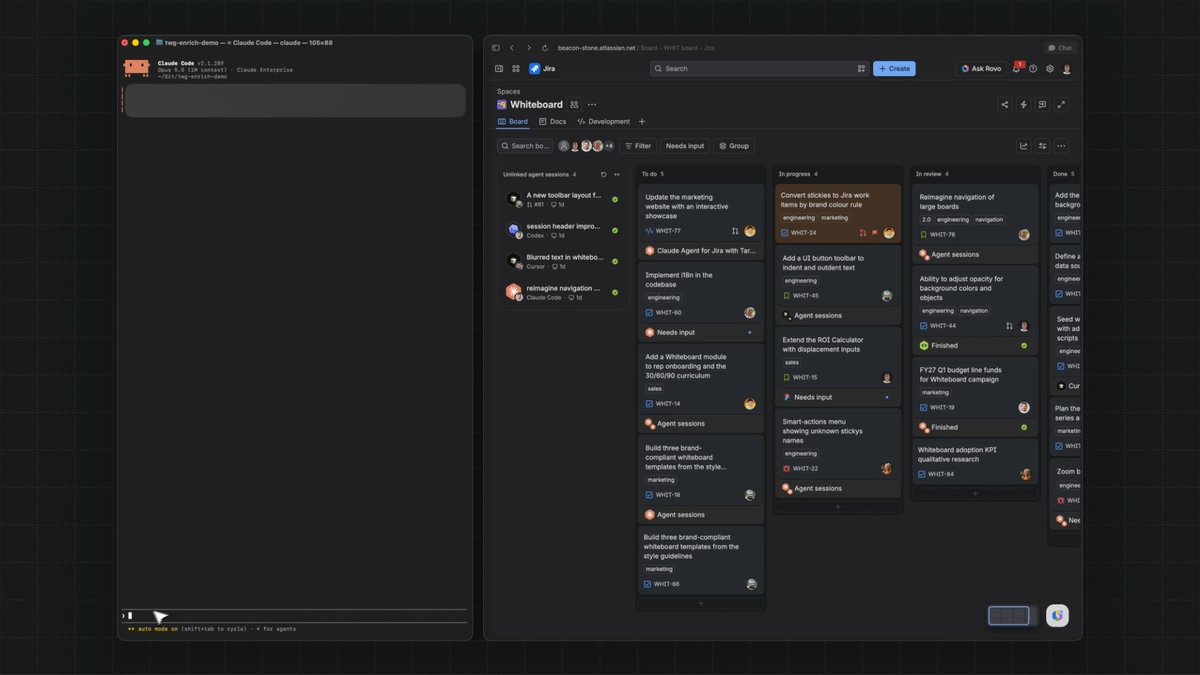Image resolution: width=1200 pixels, height=675 pixels.
Task: Open the automation lightning bolt icon
Action: 1023,104
